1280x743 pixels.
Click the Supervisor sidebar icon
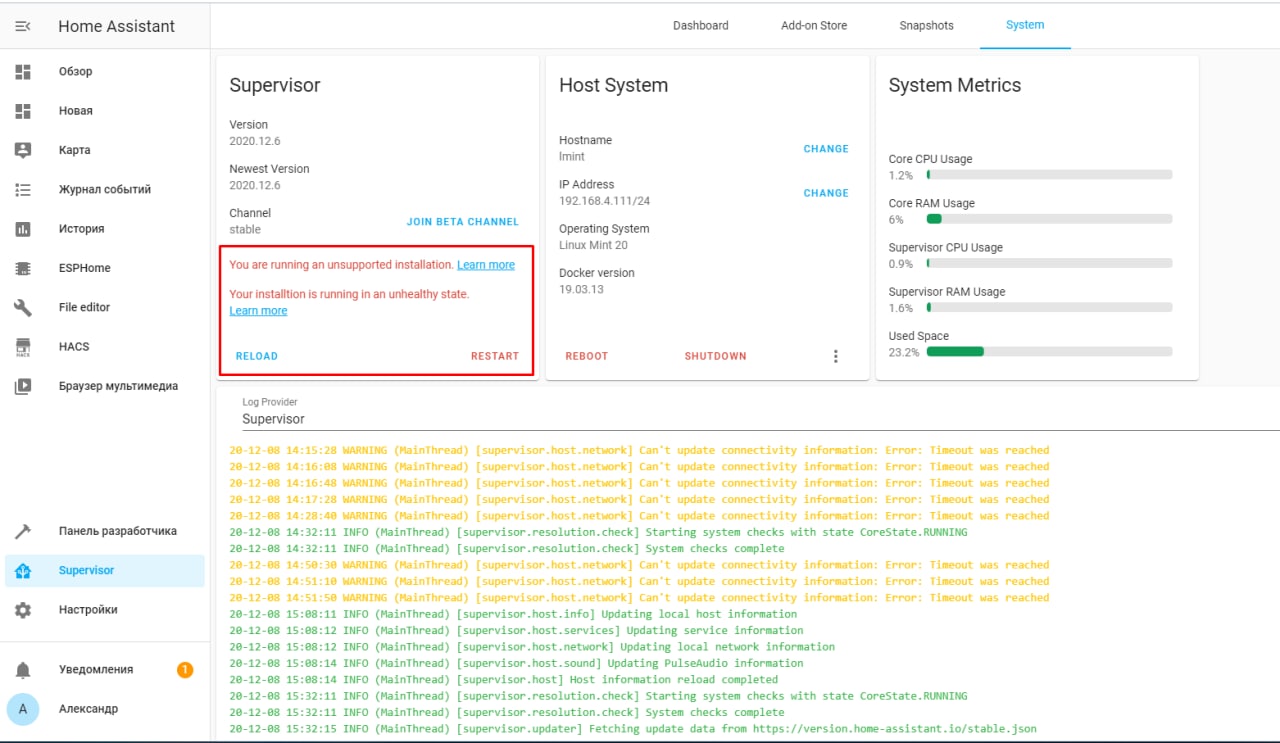tap(23, 571)
